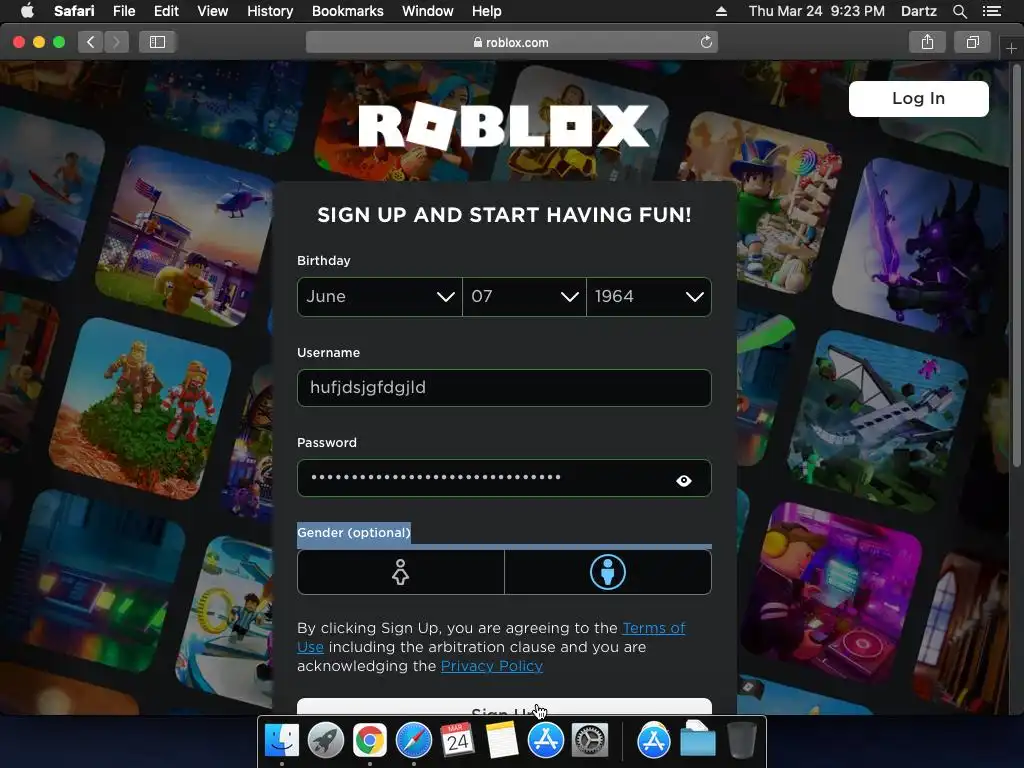Open Spotlight search in the menu bar

(x=959, y=11)
